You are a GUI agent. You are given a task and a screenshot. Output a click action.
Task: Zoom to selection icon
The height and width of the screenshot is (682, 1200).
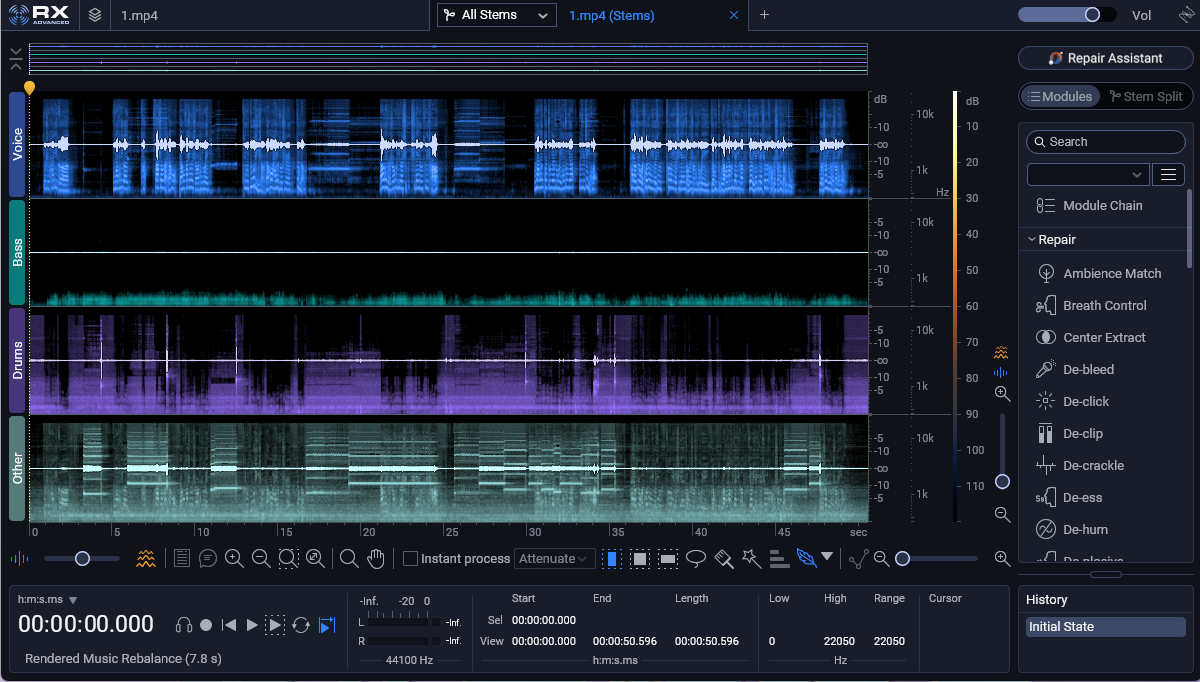pos(288,558)
